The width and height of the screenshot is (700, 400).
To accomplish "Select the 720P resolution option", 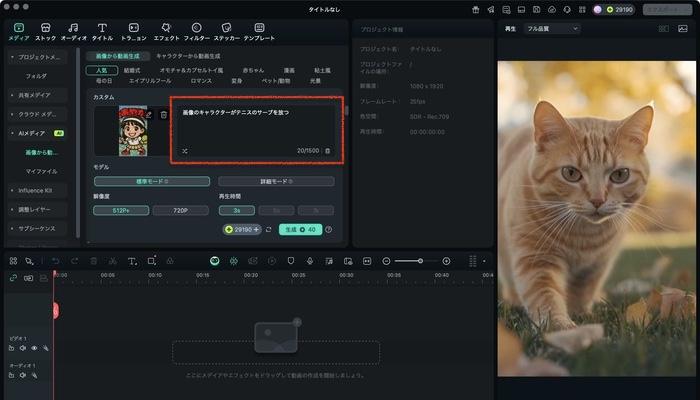I will click(x=182, y=212).
